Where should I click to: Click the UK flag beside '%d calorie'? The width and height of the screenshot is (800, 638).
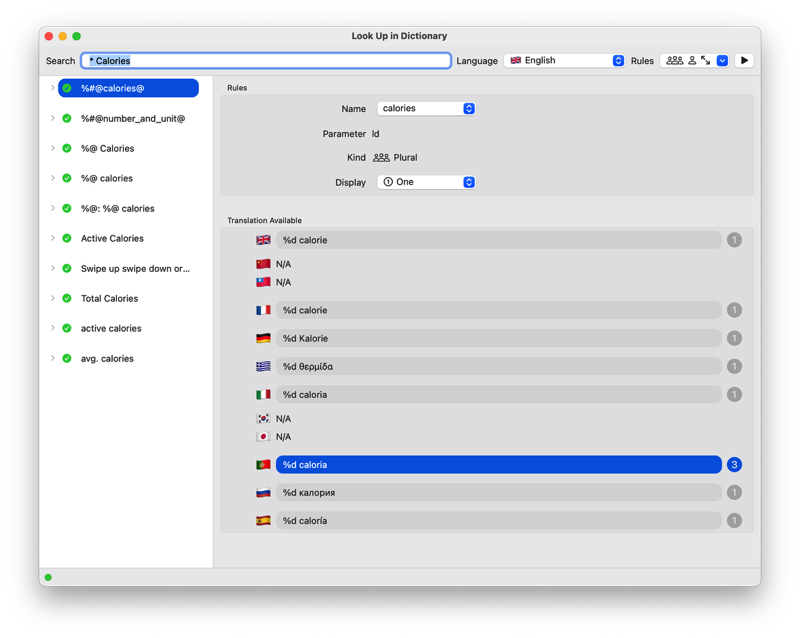click(x=263, y=240)
